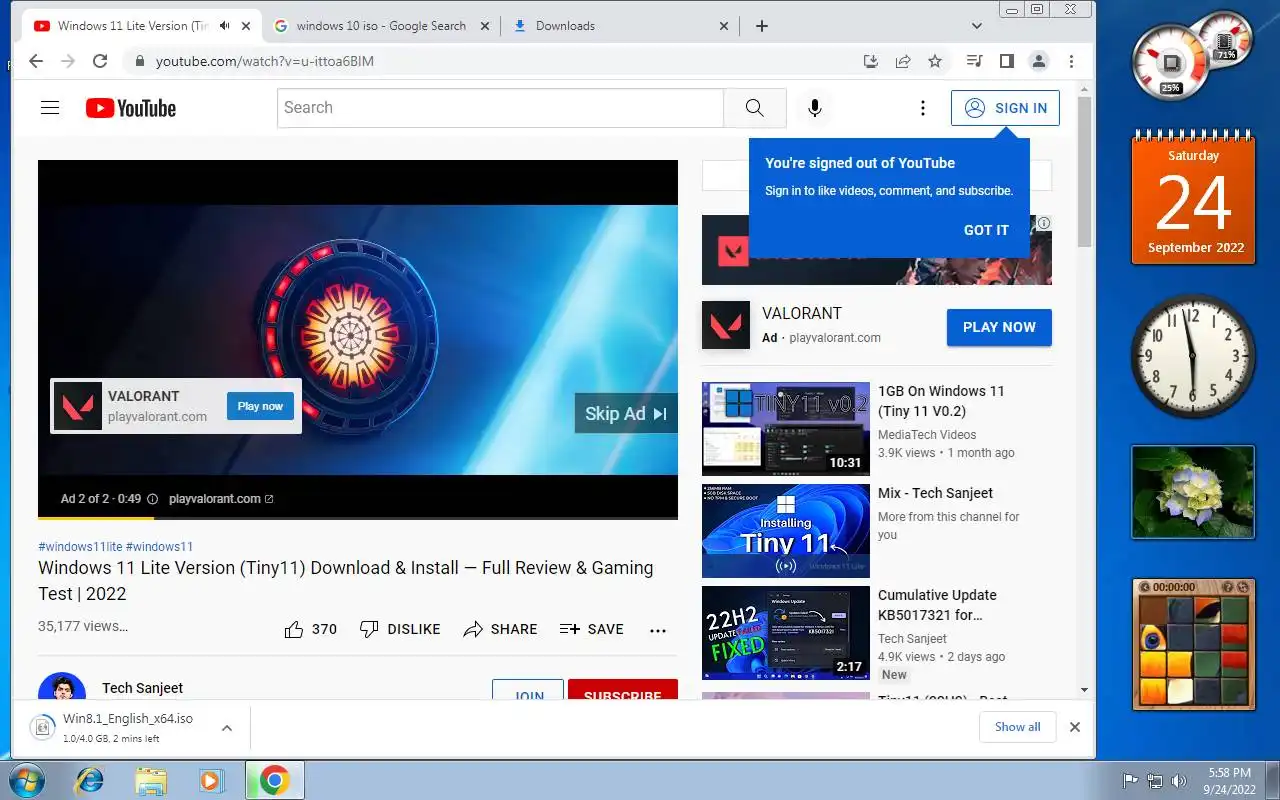This screenshot has height=800, width=1280.
Task: Save the video to a playlist
Action: pos(592,629)
